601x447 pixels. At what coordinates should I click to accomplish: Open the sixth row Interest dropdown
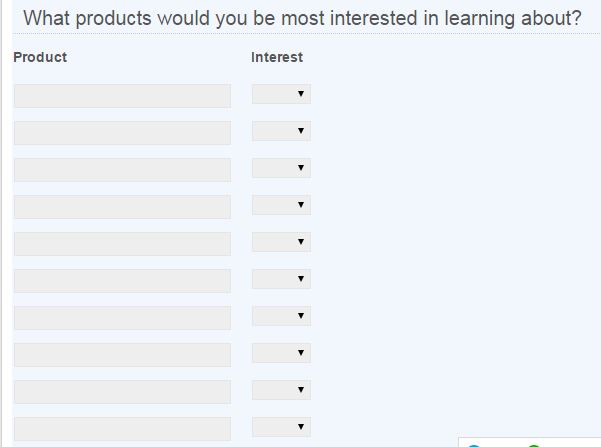[x=281, y=279]
